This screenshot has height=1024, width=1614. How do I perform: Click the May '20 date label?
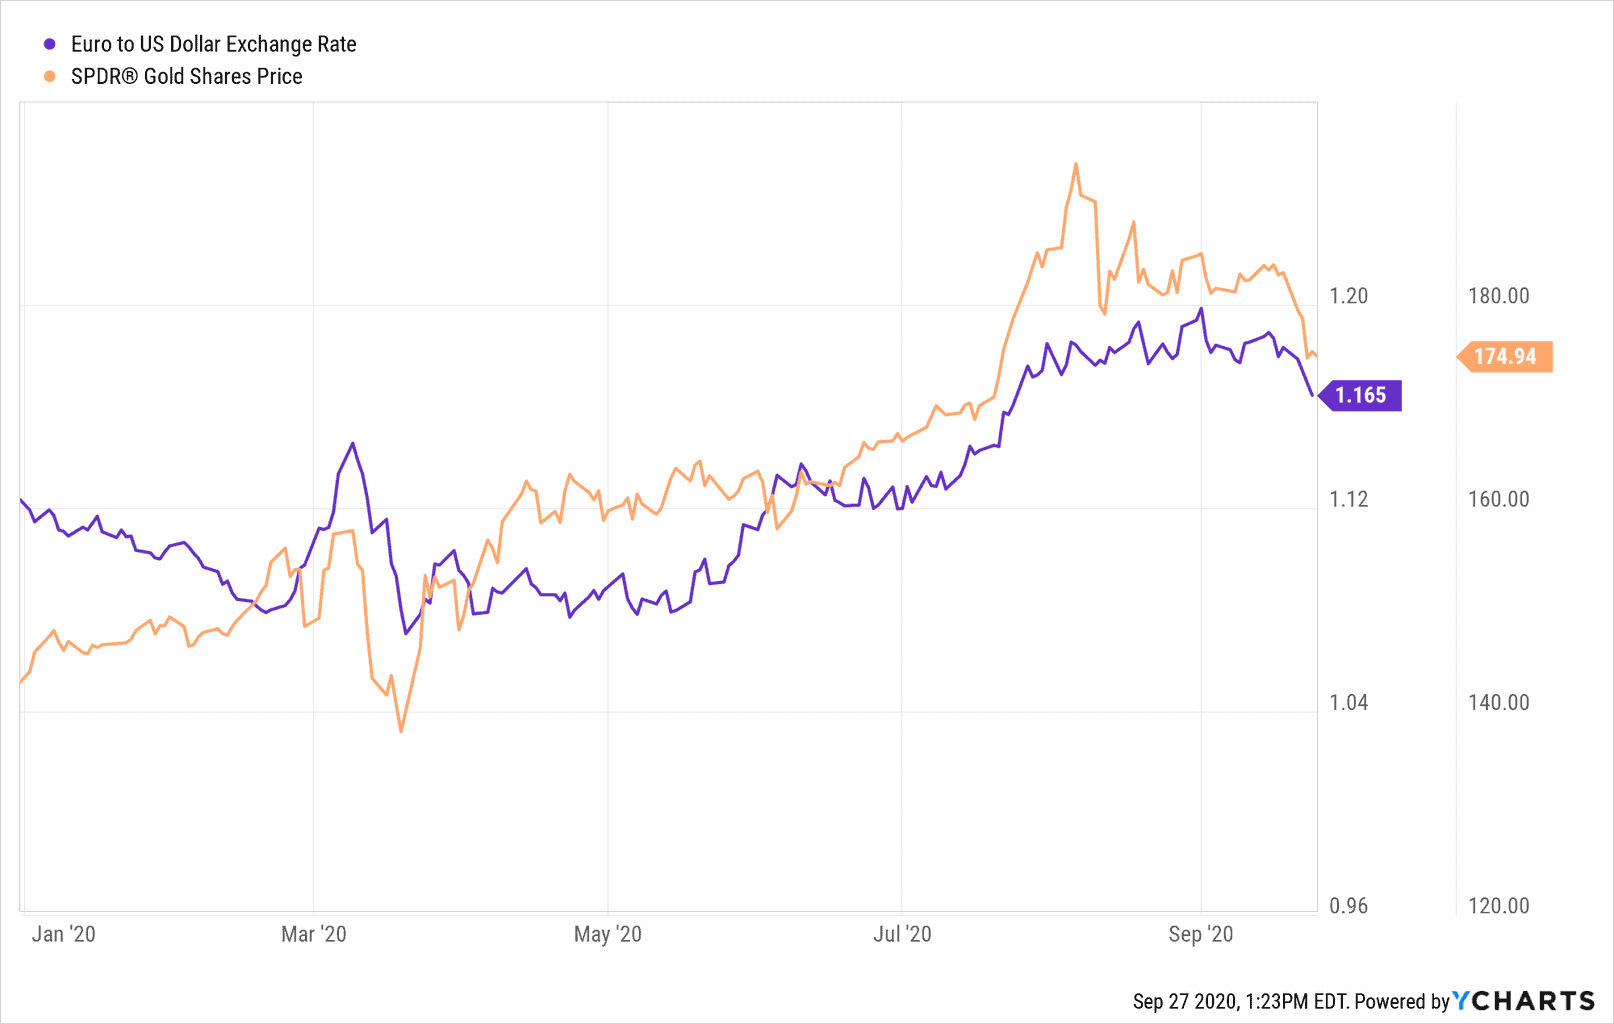click(x=607, y=934)
